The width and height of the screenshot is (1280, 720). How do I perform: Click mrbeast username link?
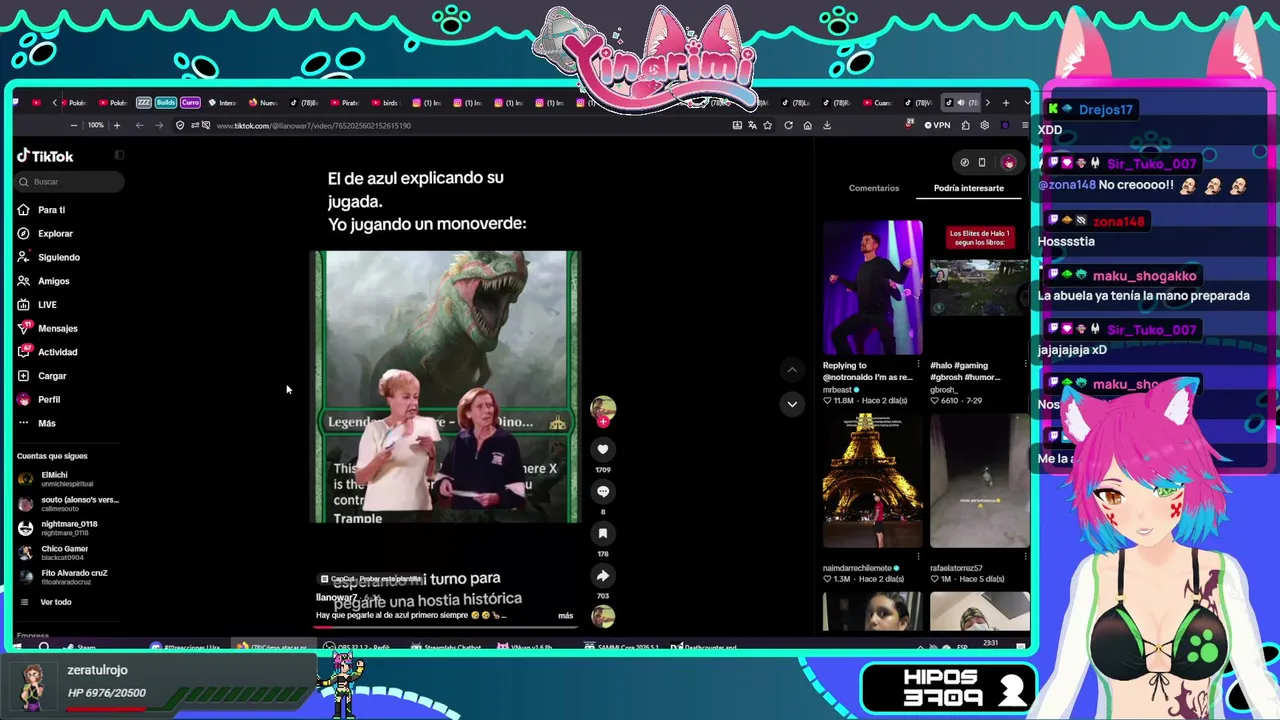837,389
